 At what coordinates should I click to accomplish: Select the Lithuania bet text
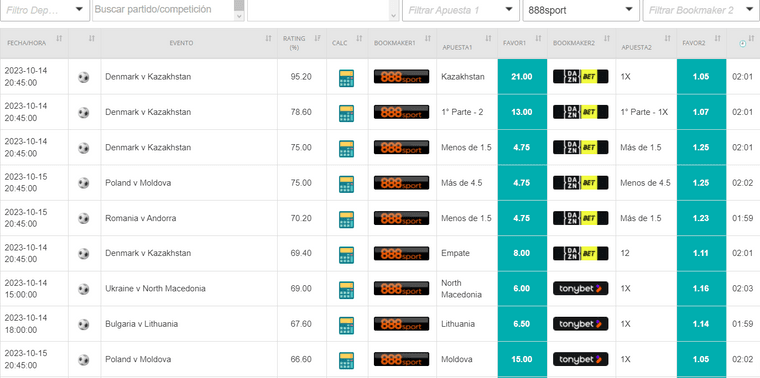458,324
